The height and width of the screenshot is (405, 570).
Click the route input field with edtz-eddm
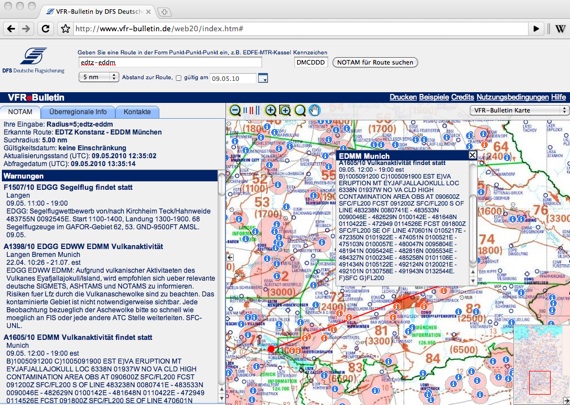(170, 63)
